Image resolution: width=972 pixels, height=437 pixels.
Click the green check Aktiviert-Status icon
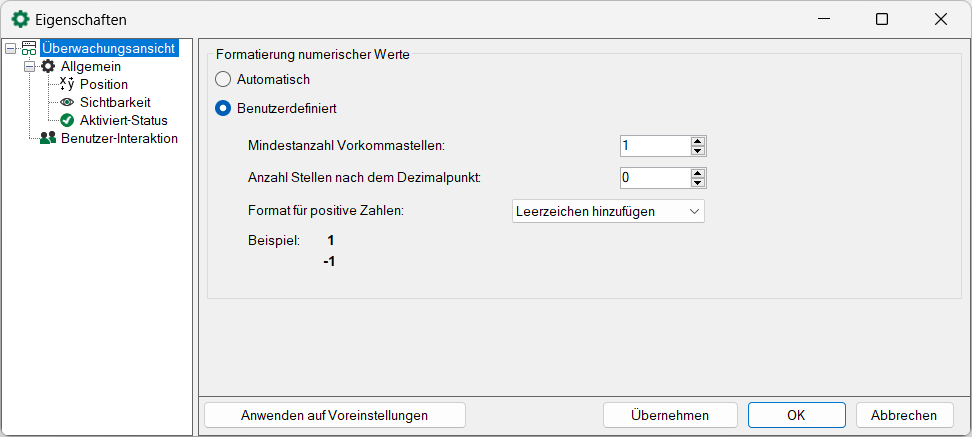67,120
